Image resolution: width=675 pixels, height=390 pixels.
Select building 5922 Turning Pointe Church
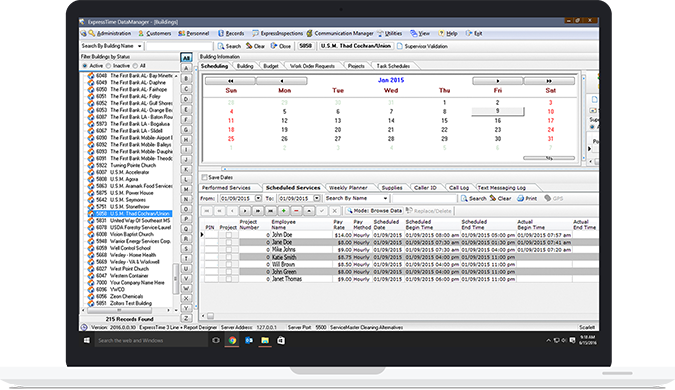(126, 165)
